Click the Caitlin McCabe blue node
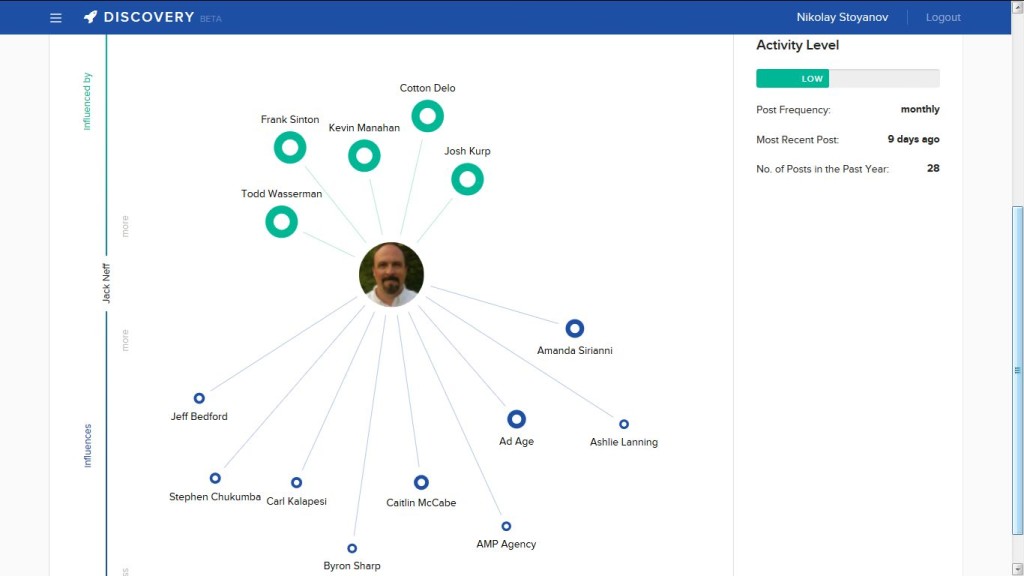This screenshot has width=1024, height=576. click(x=421, y=482)
